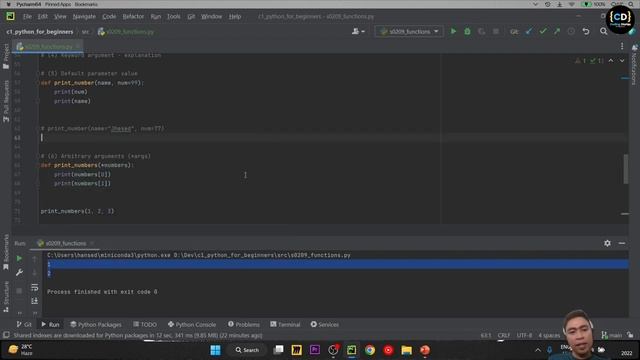Click CRLF line separator in status bar
This screenshot has width=640, height=360.
504,336
